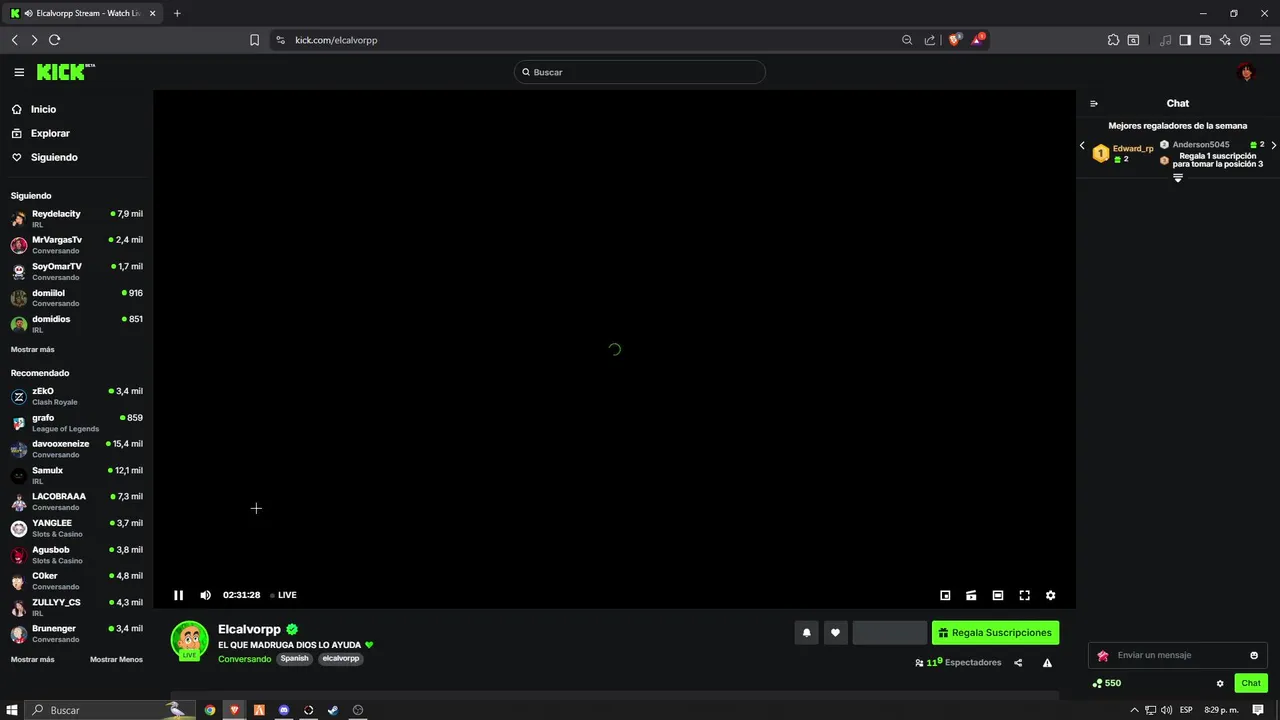
Task: Click the cast icon in the player controls
Action: pyautogui.click(x=971, y=595)
